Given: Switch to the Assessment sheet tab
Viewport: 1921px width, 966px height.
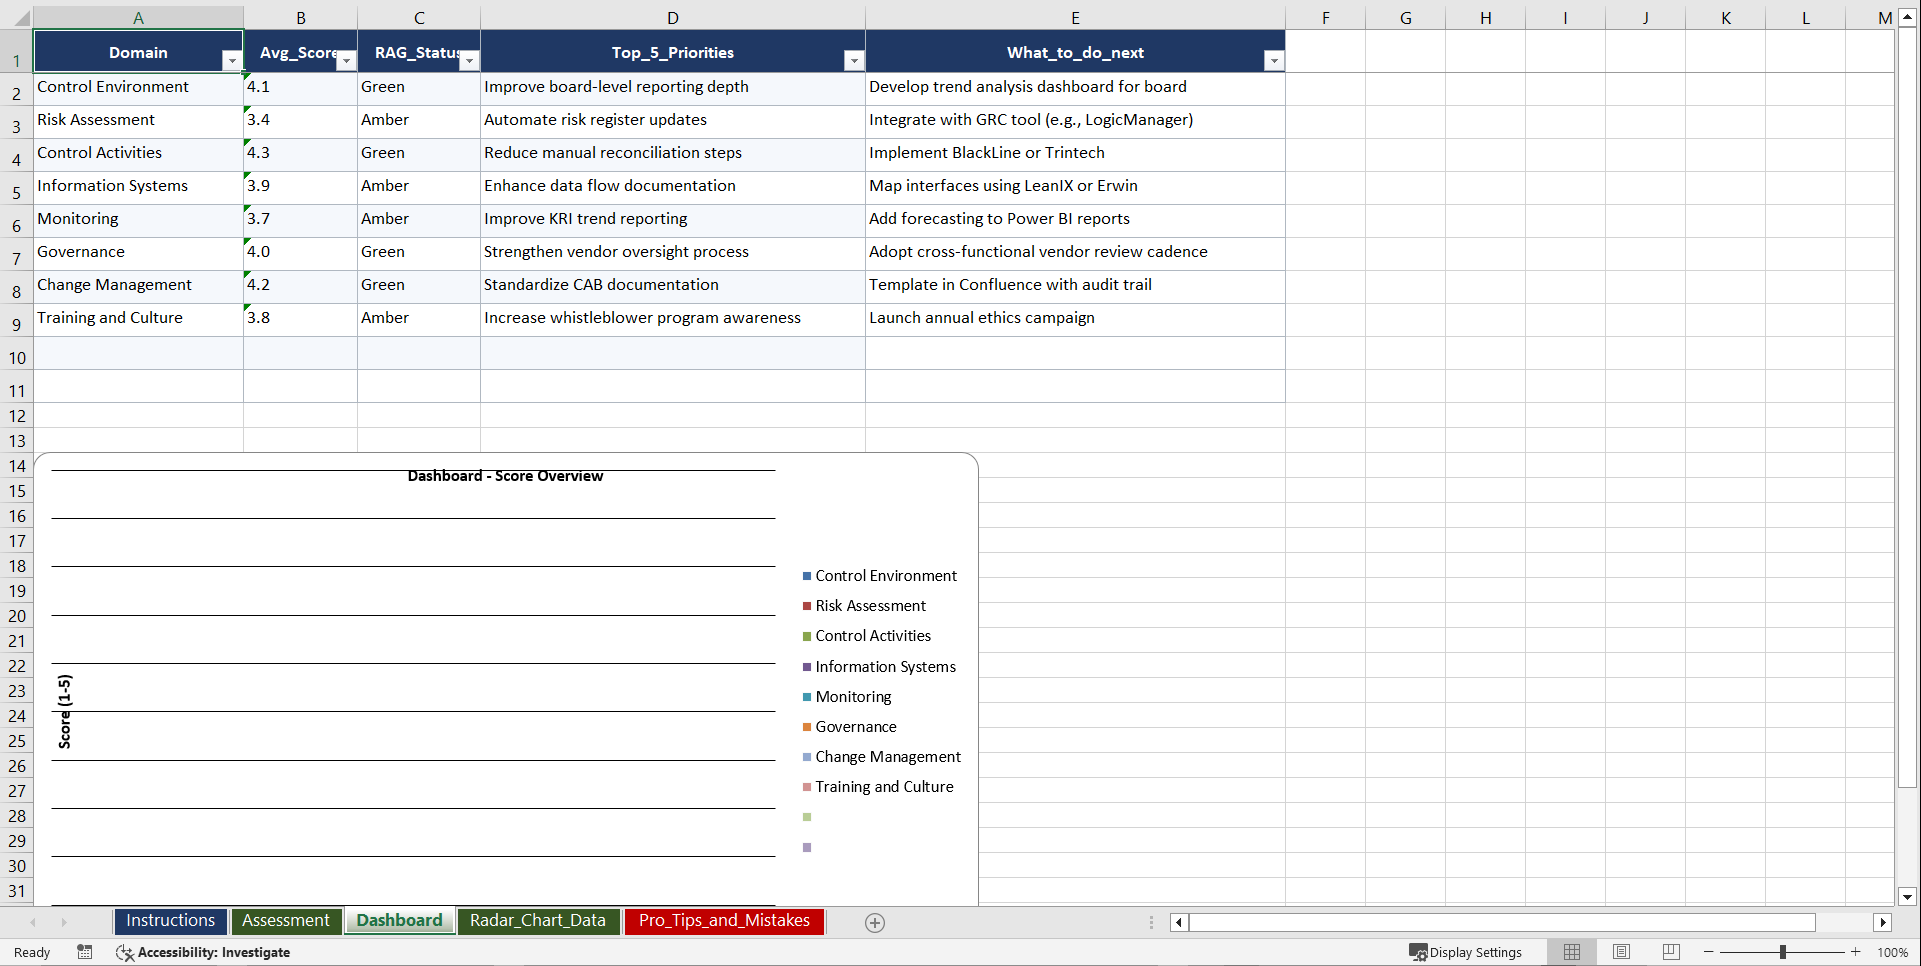Looking at the screenshot, I should [286, 921].
